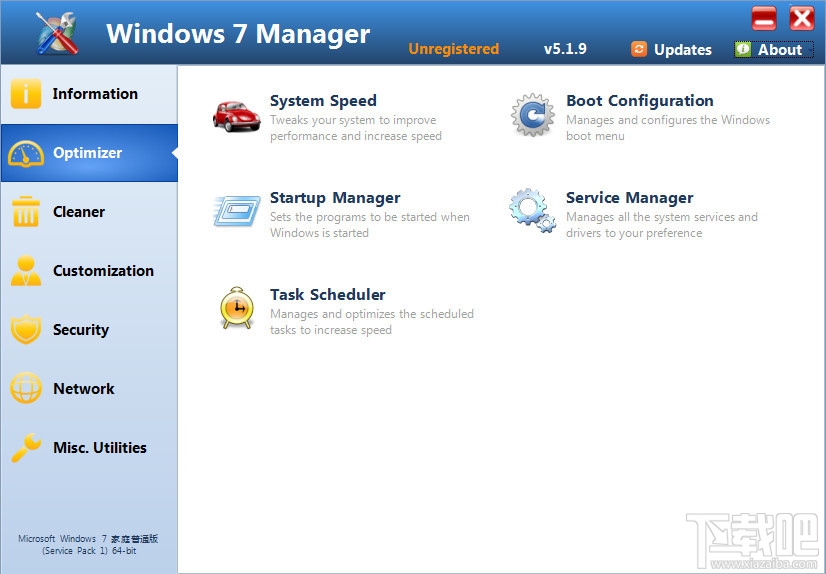The height and width of the screenshot is (574, 826).
Task: Go to the Security tab label
Action: [x=81, y=330]
